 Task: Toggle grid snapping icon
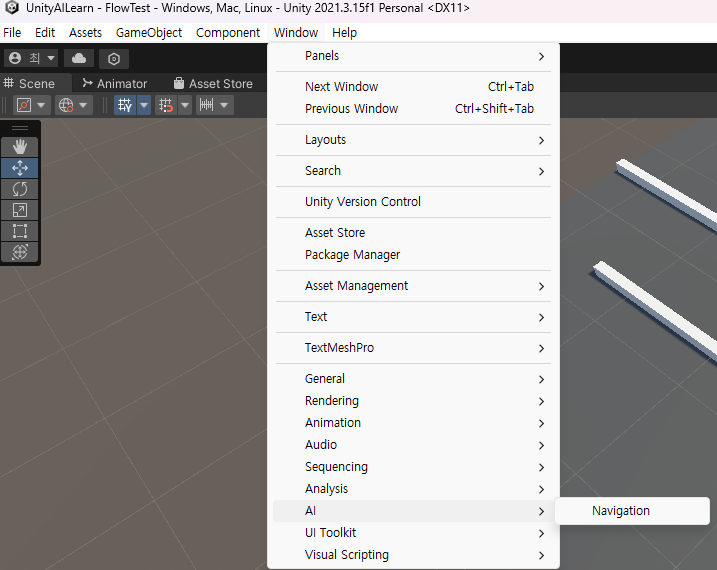(x=166, y=105)
